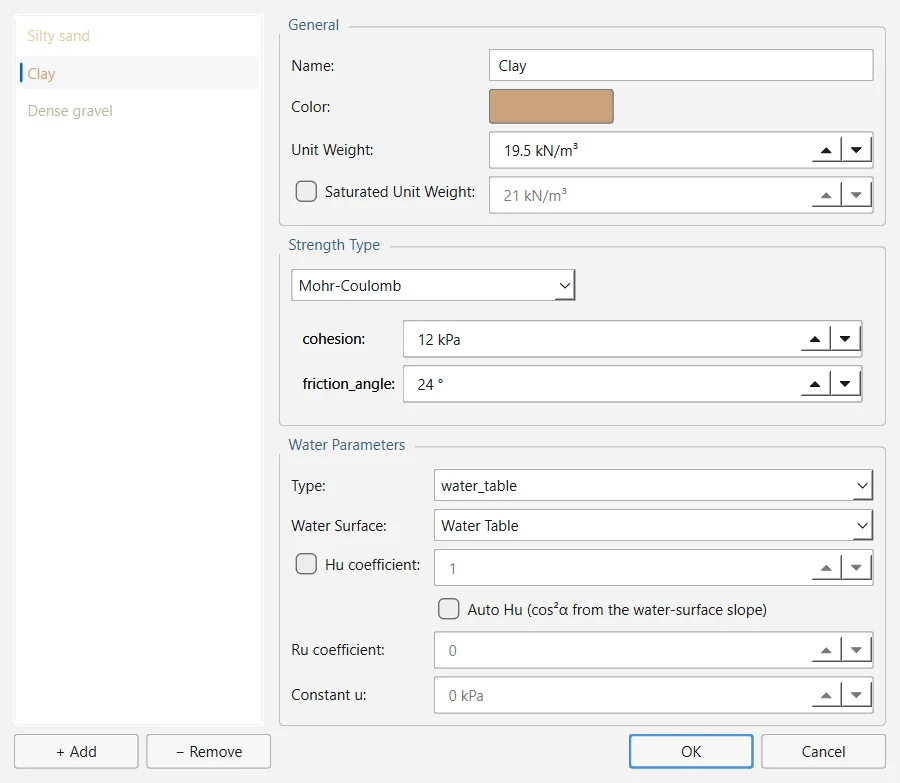The width and height of the screenshot is (900, 783).
Task: Decrease Constant u down arrow
Action: (856, 695)
